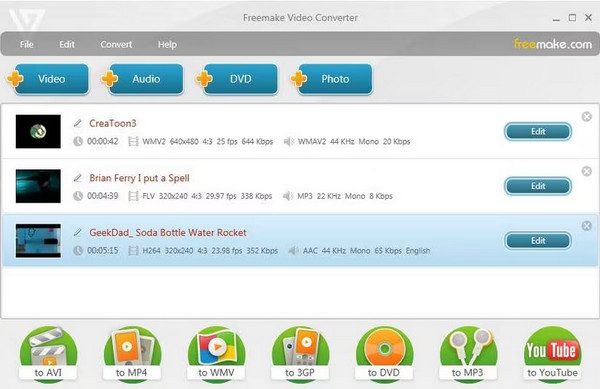Convert to WMV format

click(216, 354)
